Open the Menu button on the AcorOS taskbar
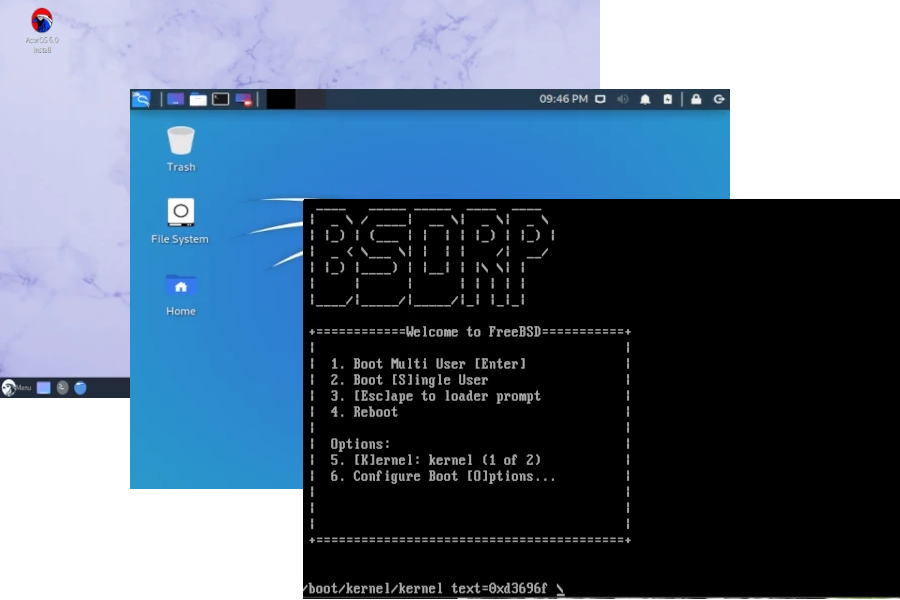Viewport: 900px width, 600px height. pos(17,388)
